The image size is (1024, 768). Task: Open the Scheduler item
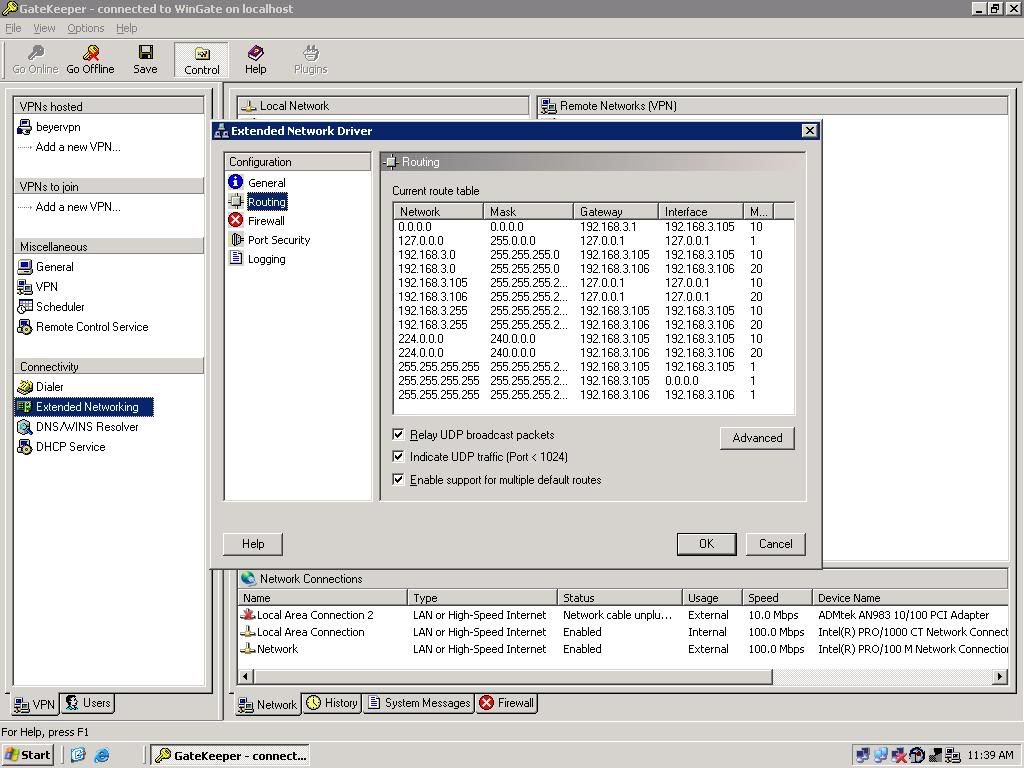click(51, 306)
